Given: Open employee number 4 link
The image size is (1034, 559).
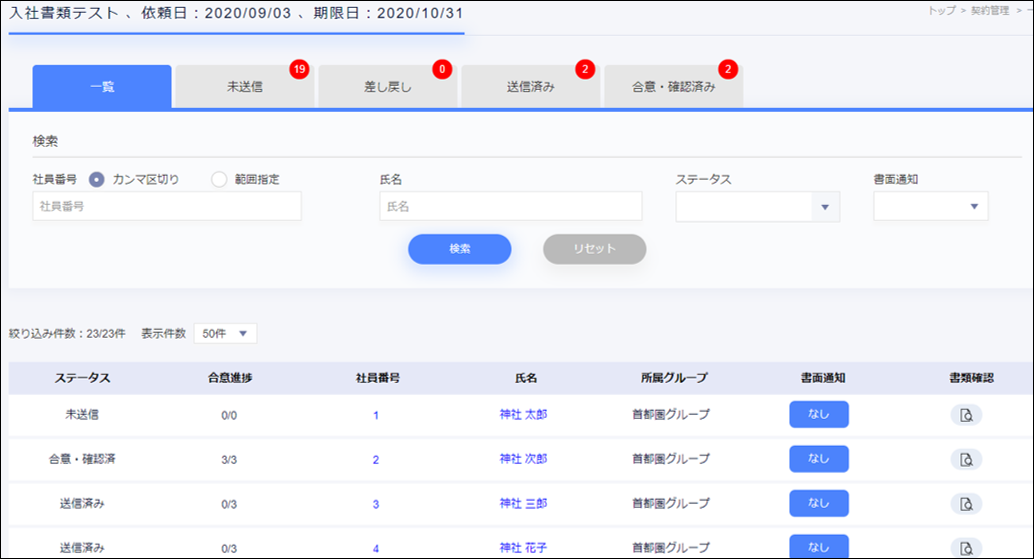Looking at the screenshot, I should point(376,548).
